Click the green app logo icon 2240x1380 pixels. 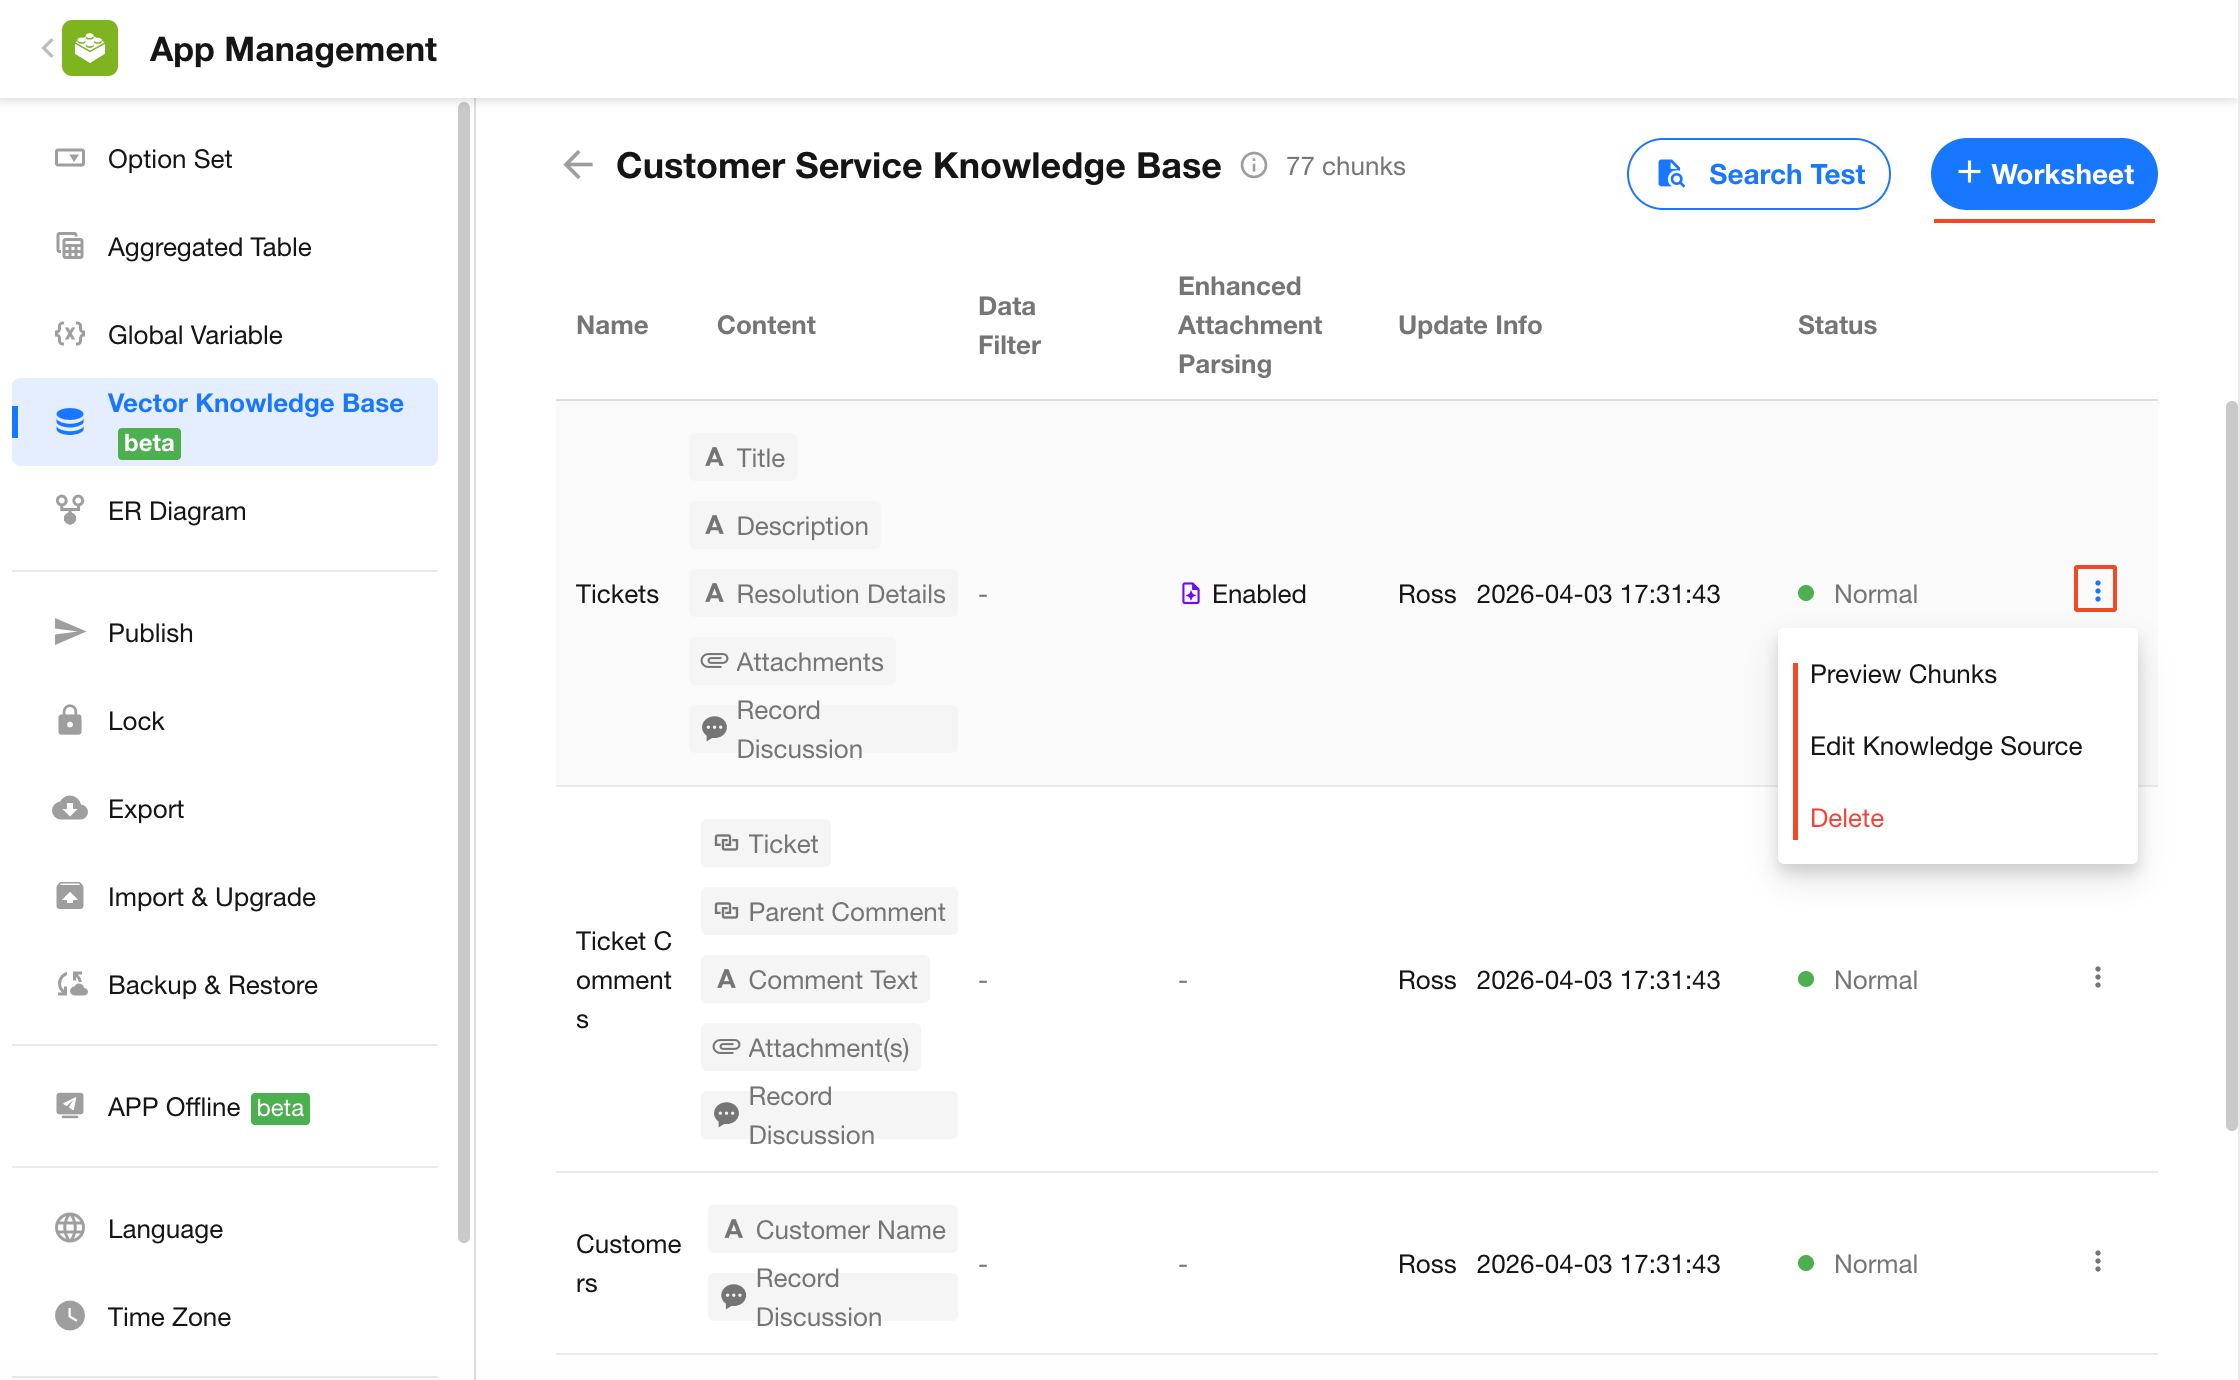tap(90, 48)
